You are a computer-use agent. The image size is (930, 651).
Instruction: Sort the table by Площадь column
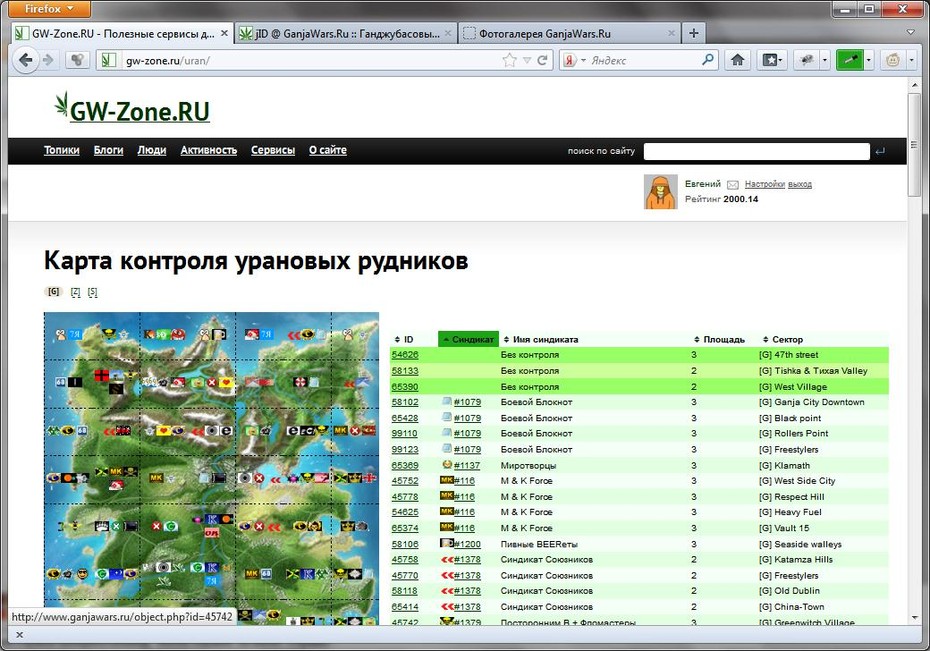[719, 340]
